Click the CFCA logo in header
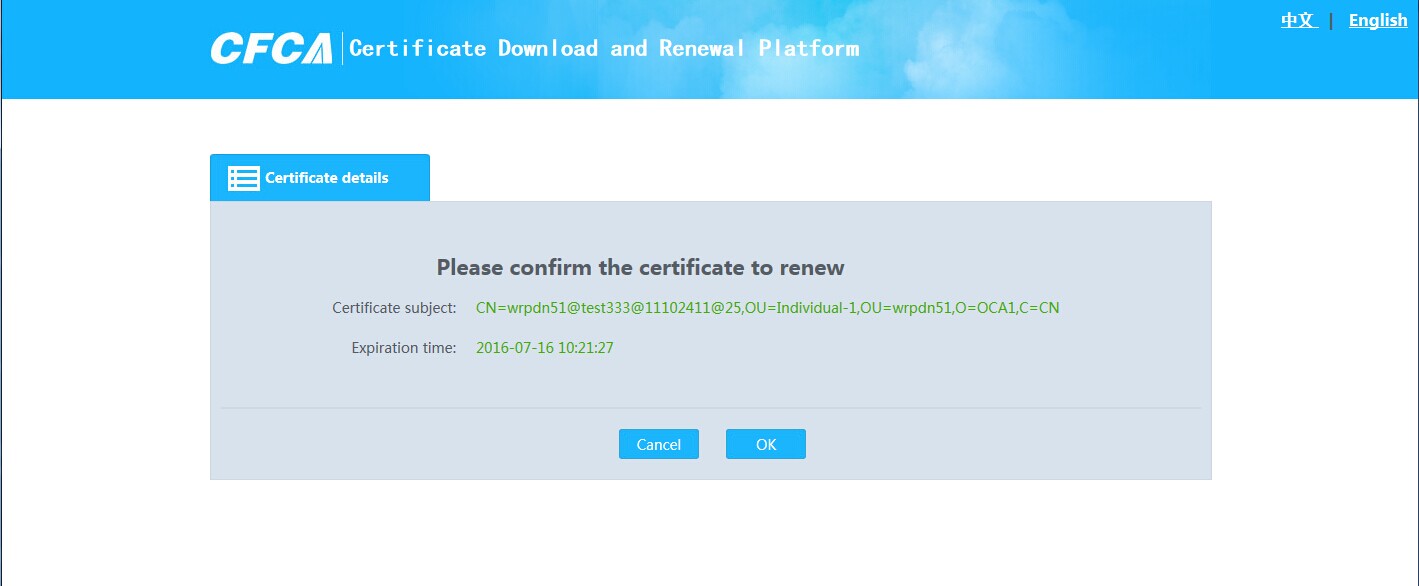This screenshot has width=1419, height=586. pos(271,48)
